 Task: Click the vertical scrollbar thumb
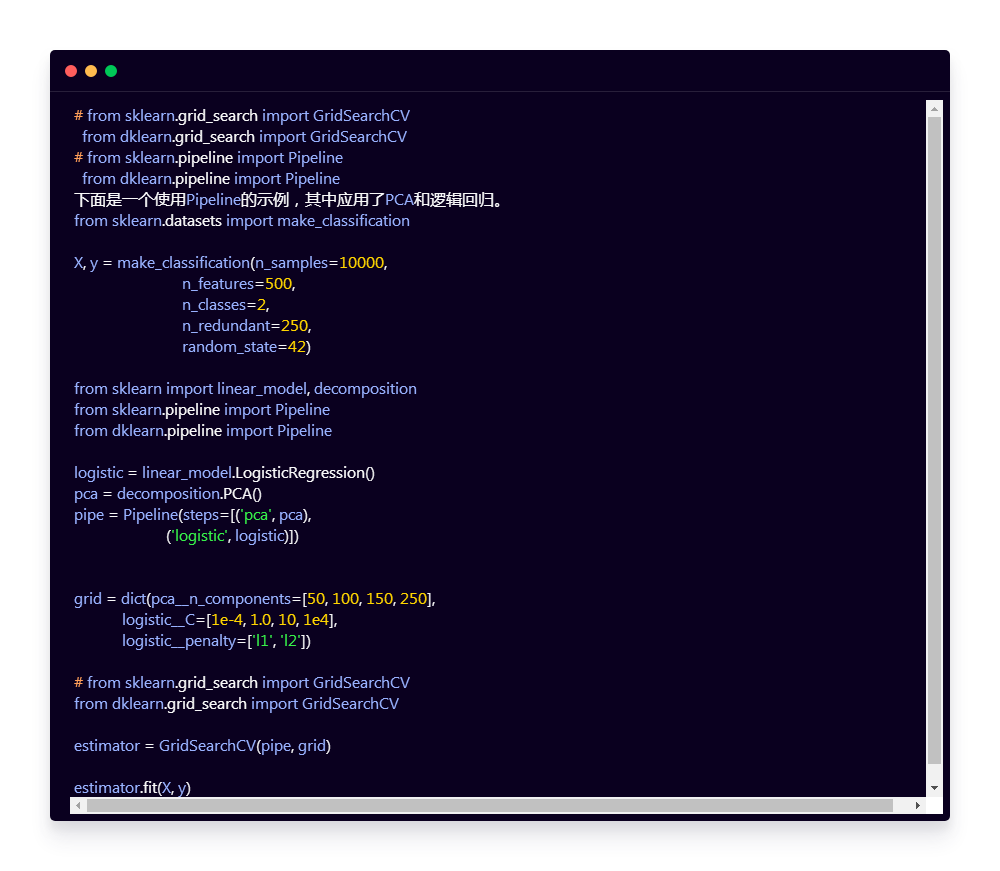934,440
